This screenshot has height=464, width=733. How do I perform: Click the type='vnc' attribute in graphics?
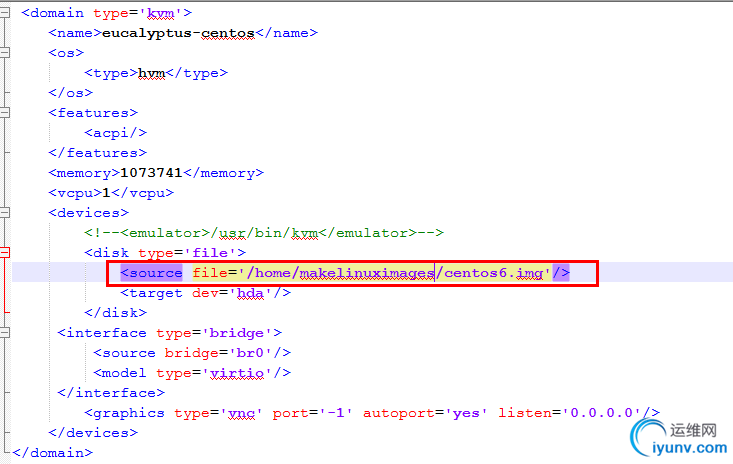[218, 413]
